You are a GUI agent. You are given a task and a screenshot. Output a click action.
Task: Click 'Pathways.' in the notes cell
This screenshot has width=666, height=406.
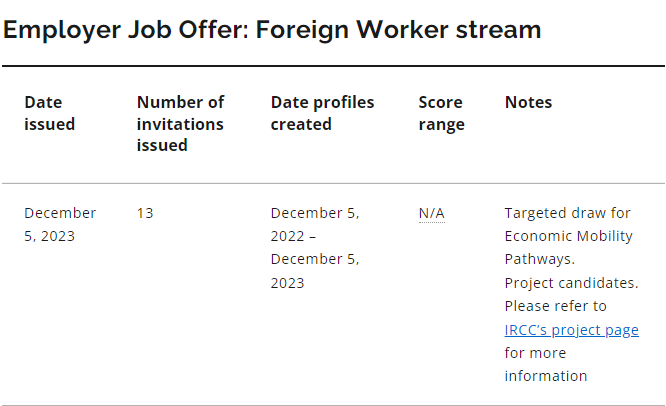click(539, 259)
